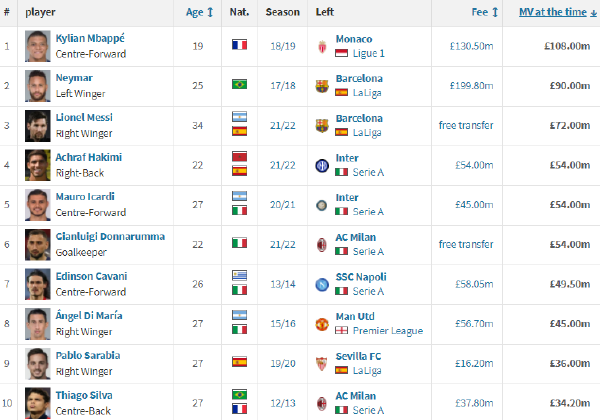
Task: Click Manchester United crest icon
Action: (x=322, y=324)
